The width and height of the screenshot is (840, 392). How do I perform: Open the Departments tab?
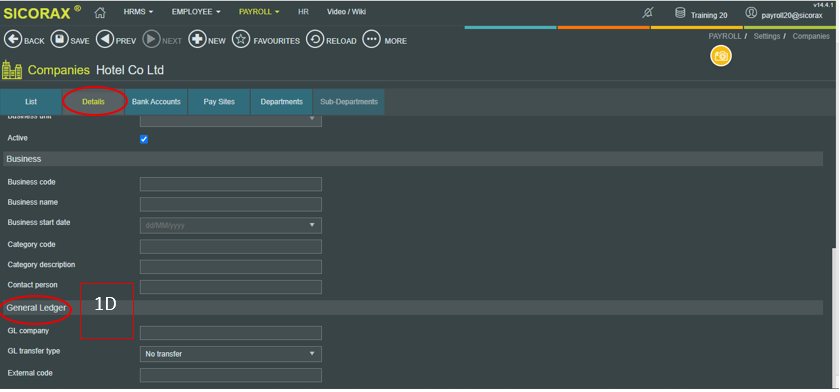(x=282, y=102)
